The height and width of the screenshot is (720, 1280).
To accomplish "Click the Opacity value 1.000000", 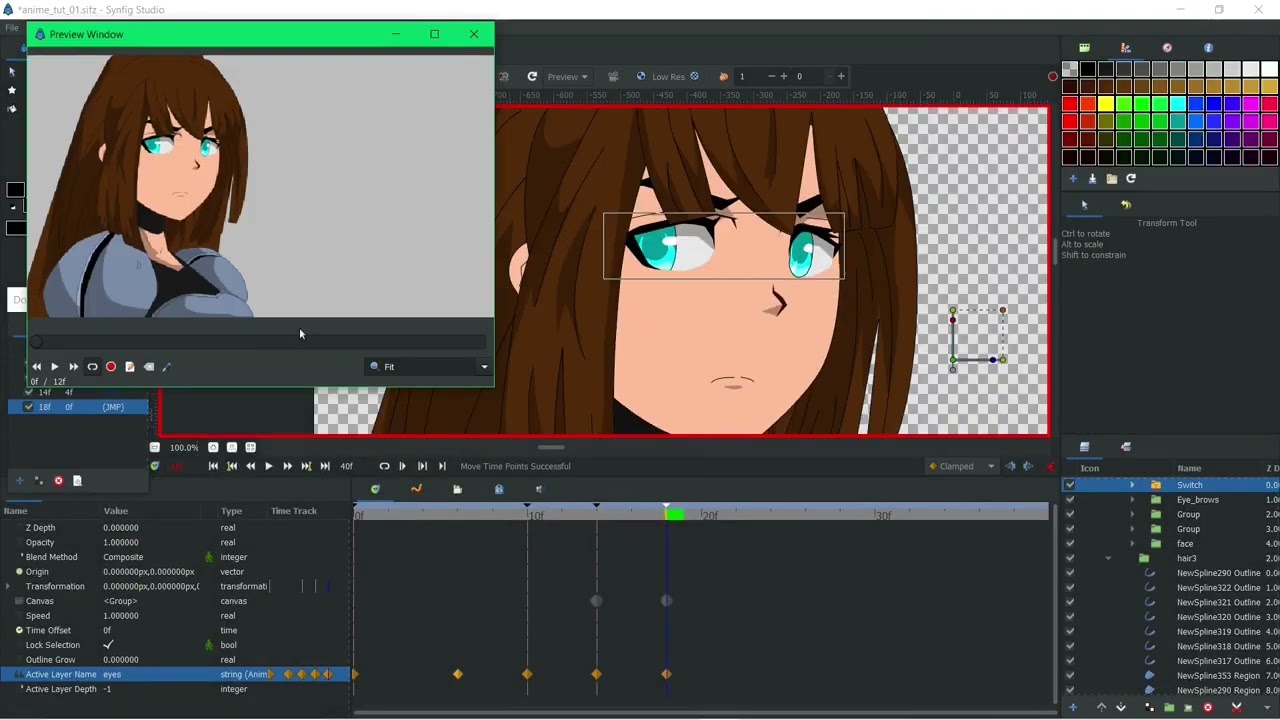I will click(x=121, y=543).
